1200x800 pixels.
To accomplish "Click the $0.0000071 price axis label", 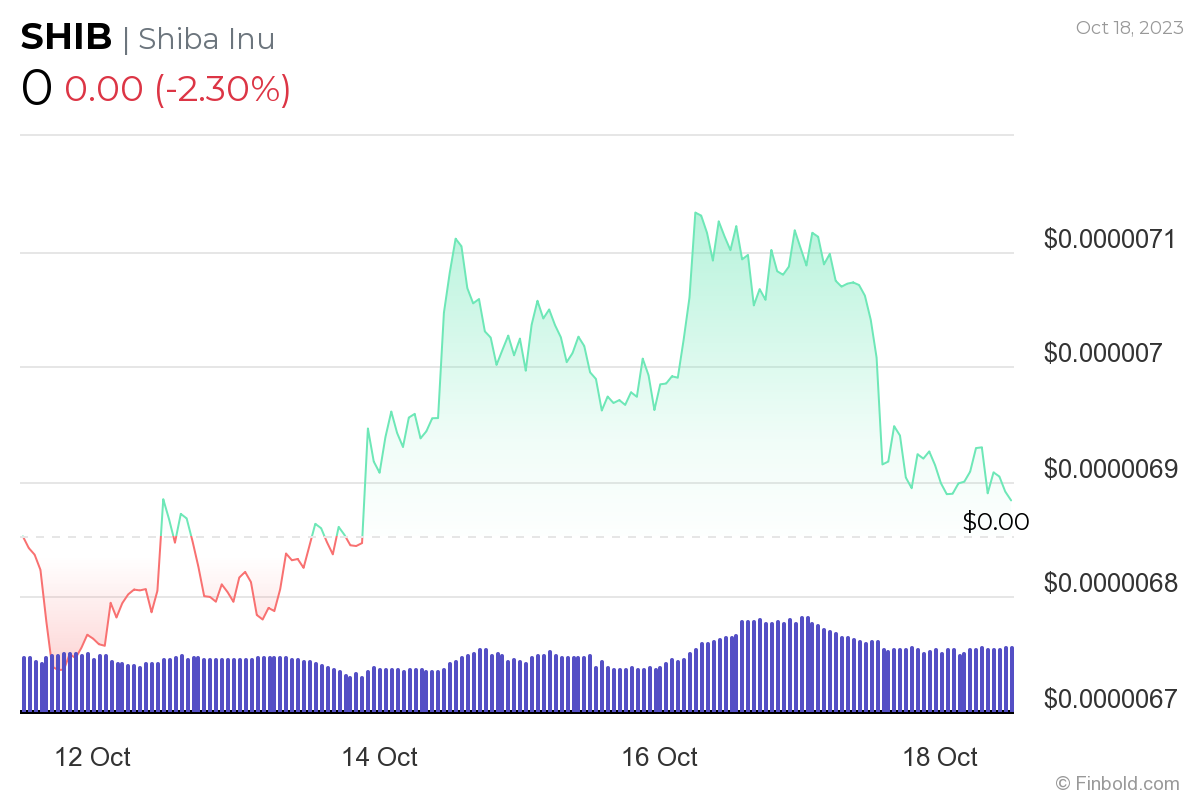I will (x=1109, y=239).
